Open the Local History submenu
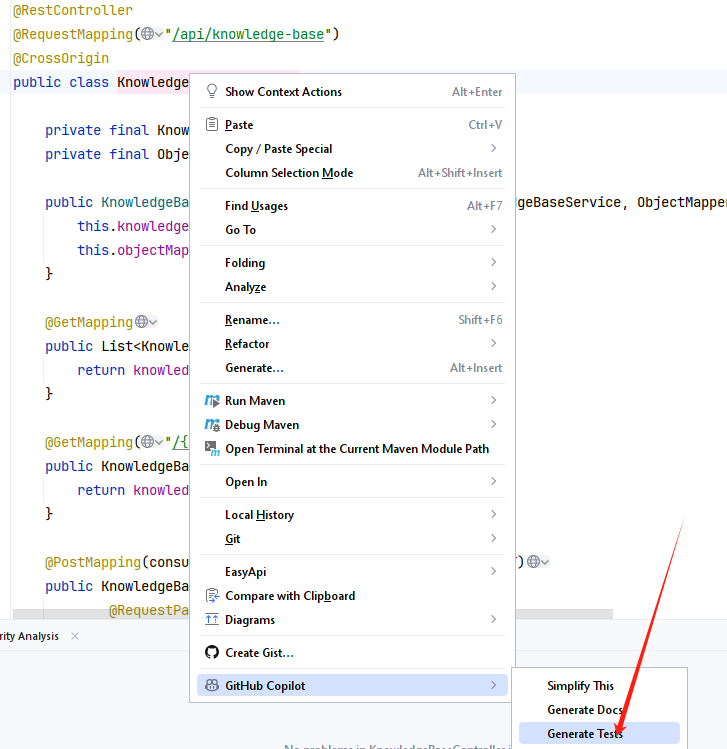727x749 pixels. [352, 514]
